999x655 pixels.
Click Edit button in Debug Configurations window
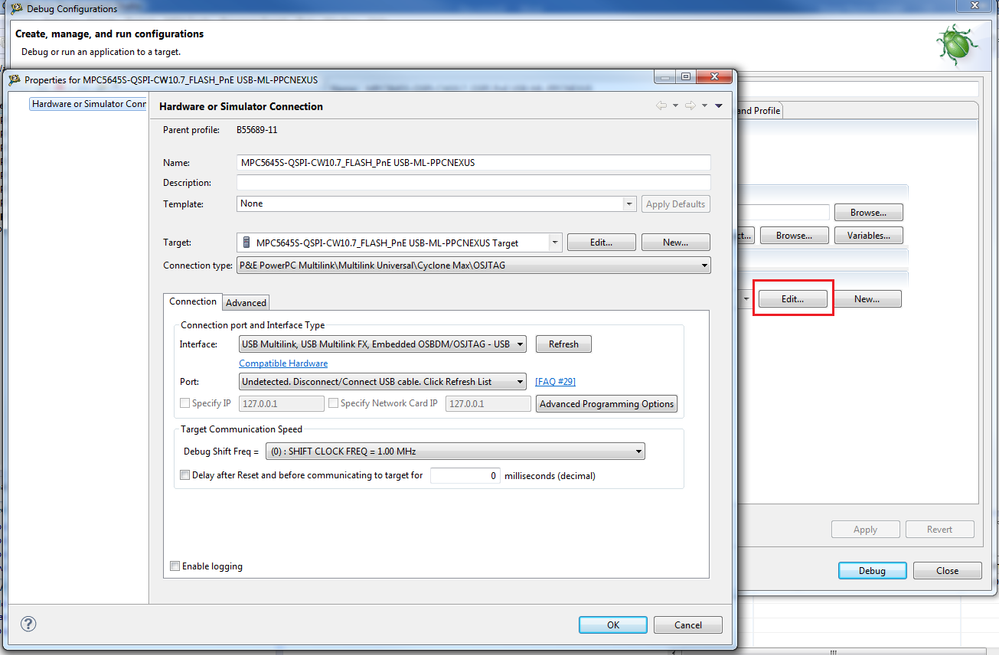pos(793,299)
